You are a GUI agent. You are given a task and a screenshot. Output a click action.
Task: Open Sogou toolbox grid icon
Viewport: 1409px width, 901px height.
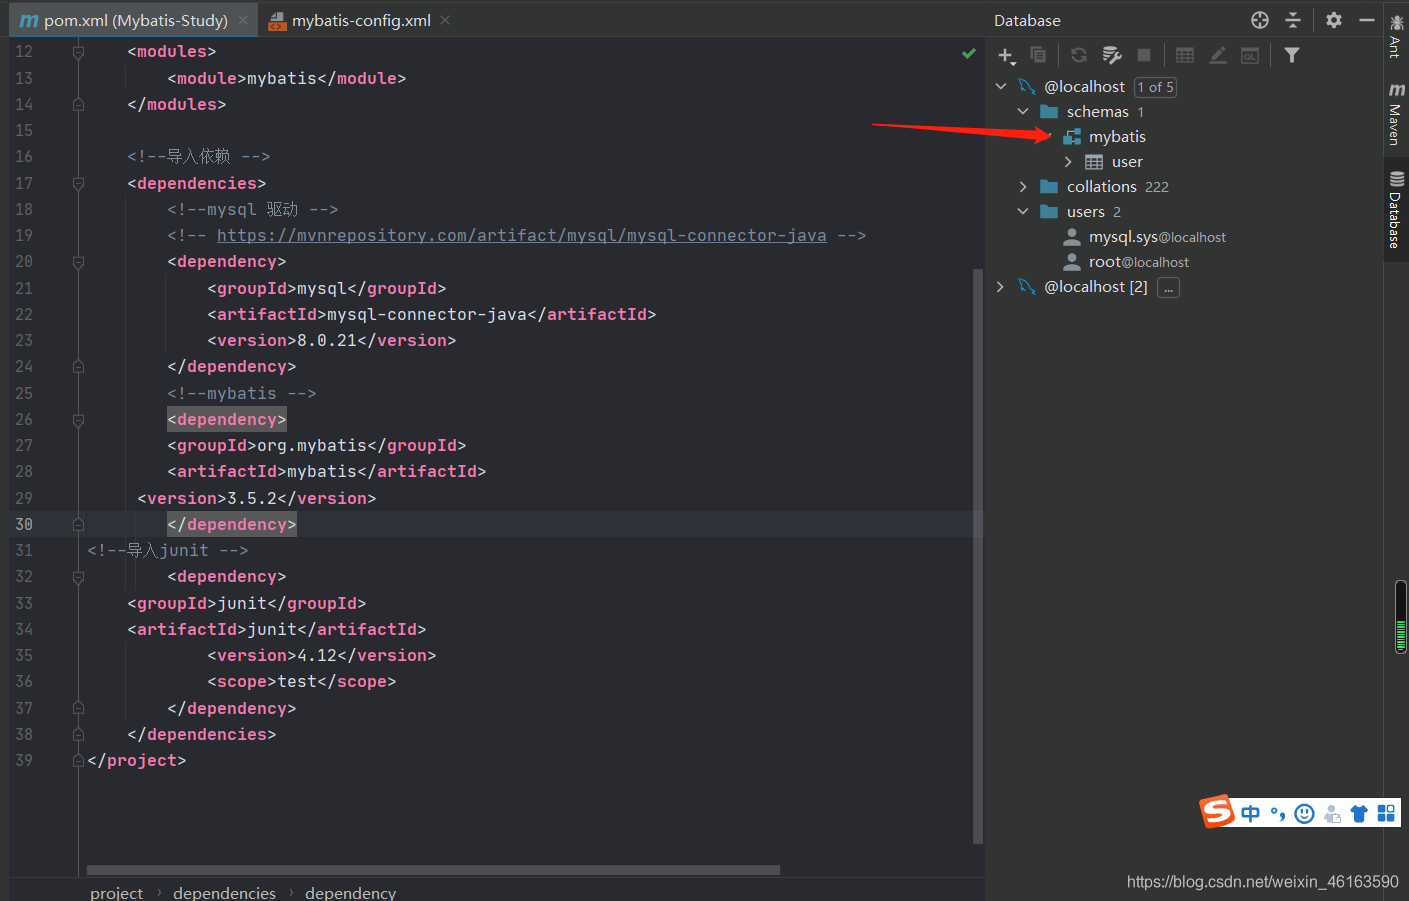pyautogui.click(x=1386, y=813)
